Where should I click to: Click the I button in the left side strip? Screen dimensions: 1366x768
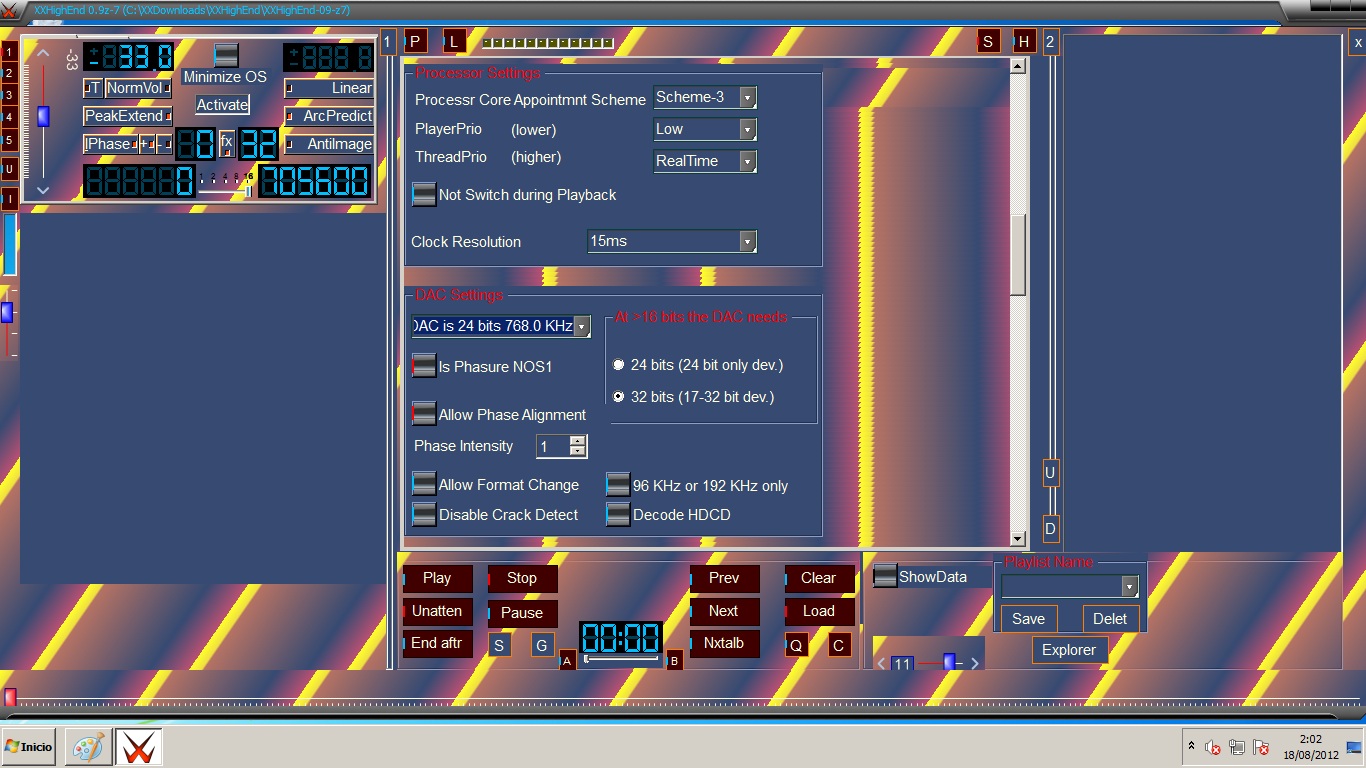(9, 199)
